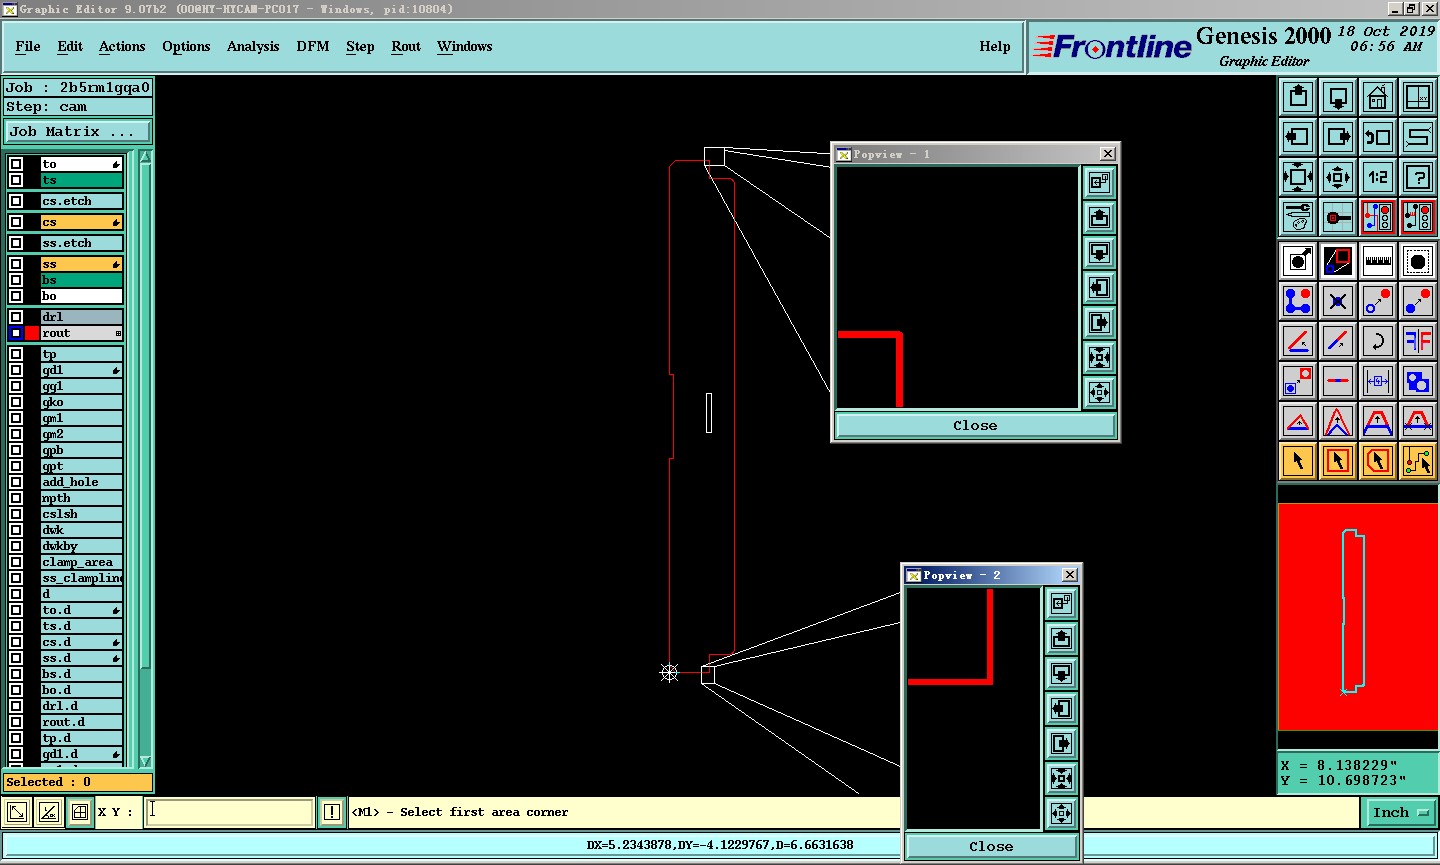
Task: Click the grid snap icon beside X Y
Action: 79,812
